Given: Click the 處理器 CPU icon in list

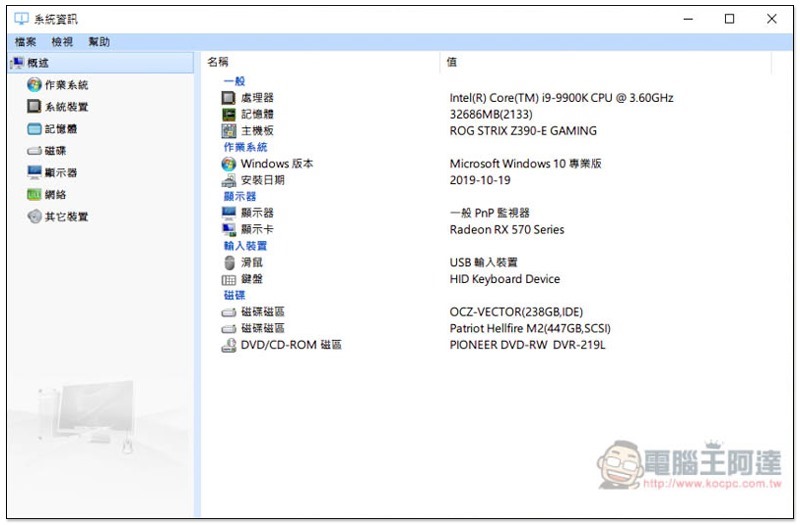Looking at the screenshot, I should [x=229, y=97].
